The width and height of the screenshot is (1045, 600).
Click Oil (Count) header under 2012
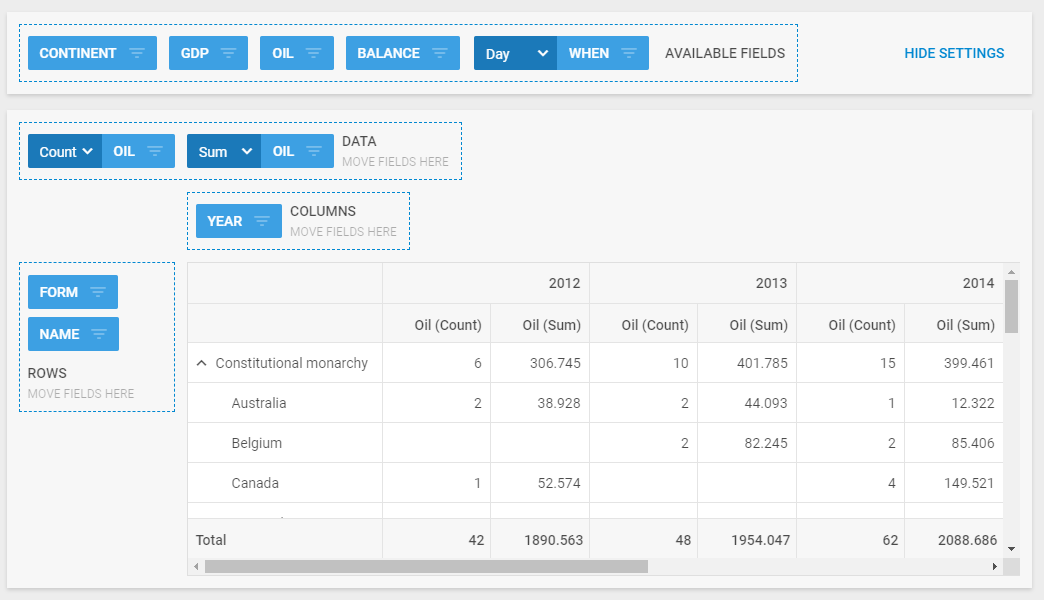click(x=437, y=325)
